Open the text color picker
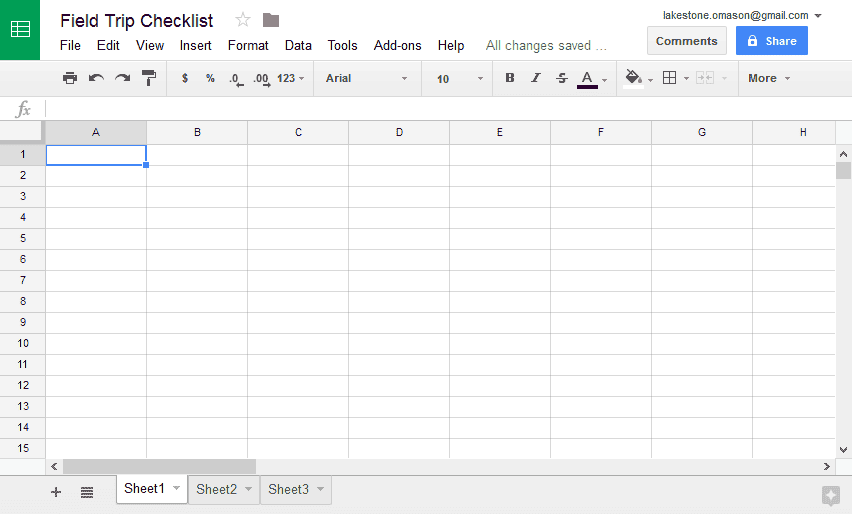Image resolution: width=852 pixels, height=514 pixels. (x=592, y=79)
